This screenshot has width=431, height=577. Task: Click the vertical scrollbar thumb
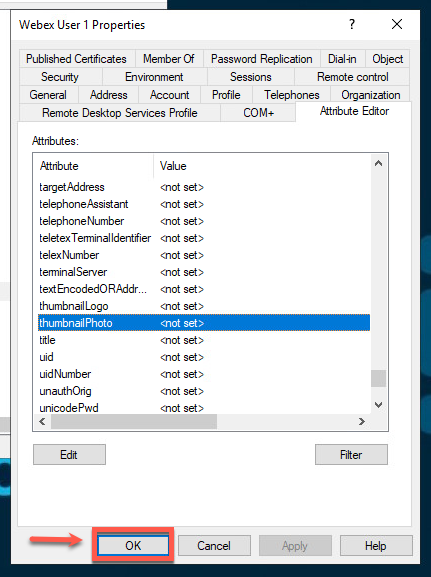378,379
